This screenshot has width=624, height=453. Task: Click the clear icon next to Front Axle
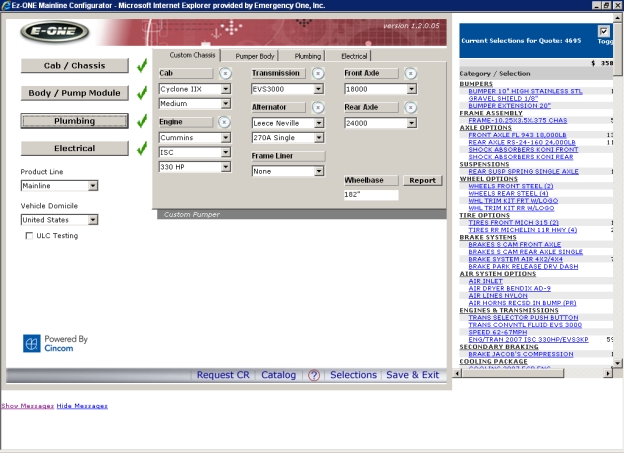pos(411,73)
